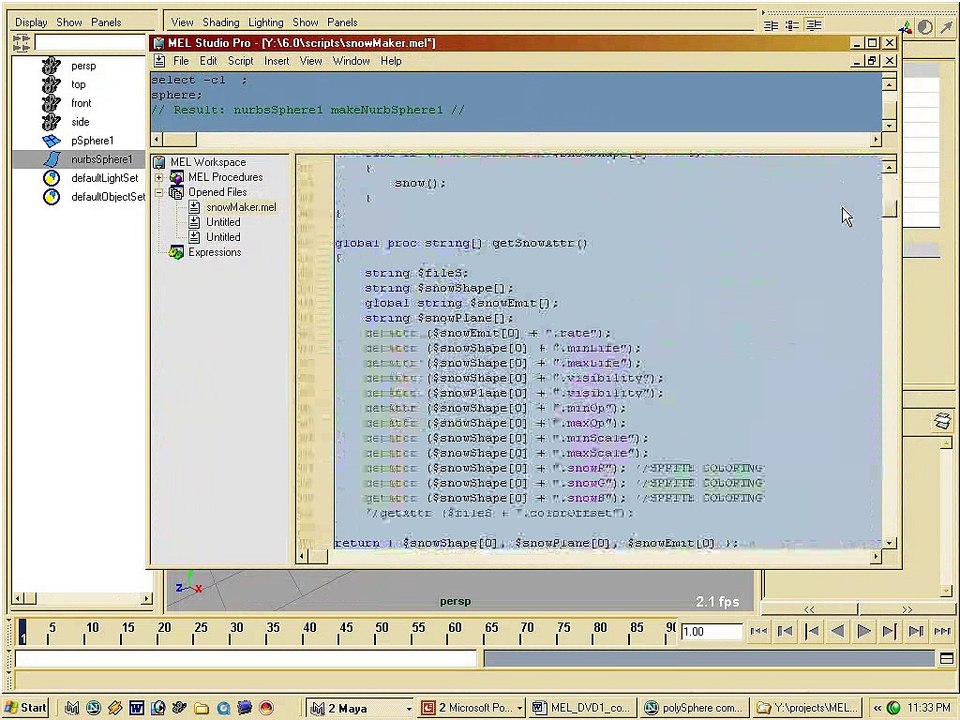Open MEL Studio Pro Help menu

[391, 61]
